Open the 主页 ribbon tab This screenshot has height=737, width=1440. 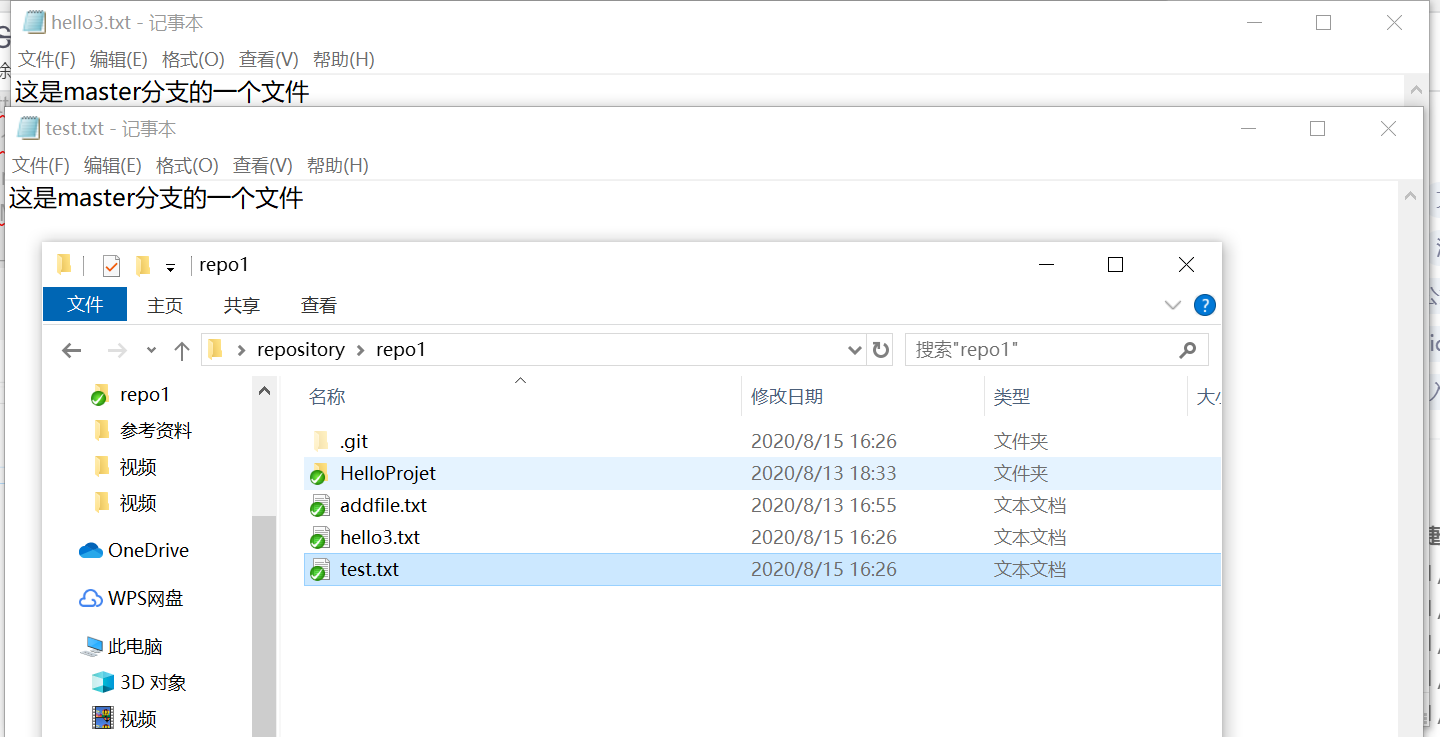165,305
